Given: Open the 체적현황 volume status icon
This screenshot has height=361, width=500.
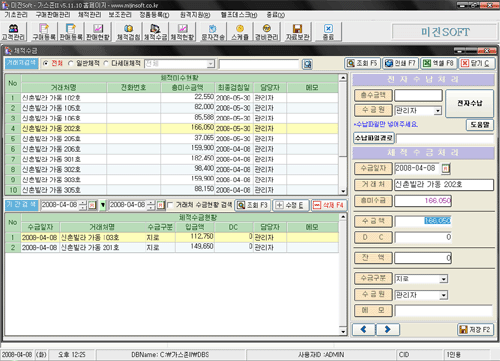Looking at the screenshot, I should click(x=182, y=32).
